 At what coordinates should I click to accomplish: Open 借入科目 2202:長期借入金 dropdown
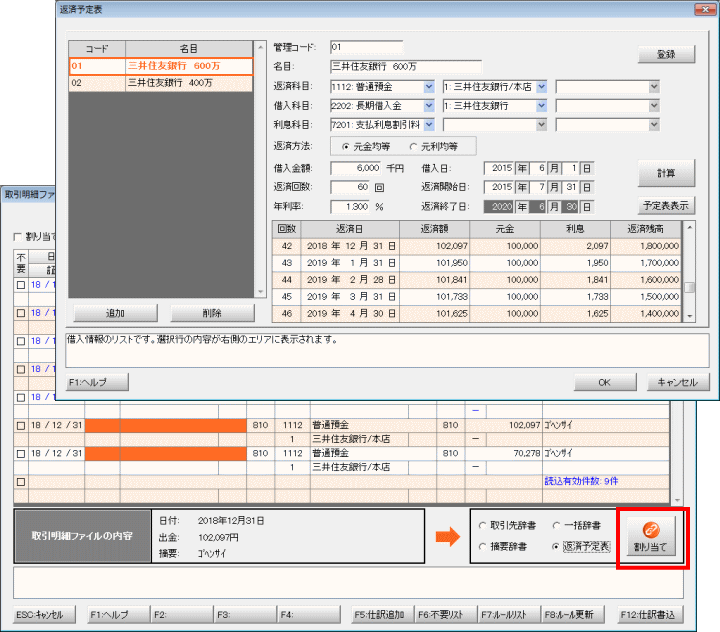point(429,106)
